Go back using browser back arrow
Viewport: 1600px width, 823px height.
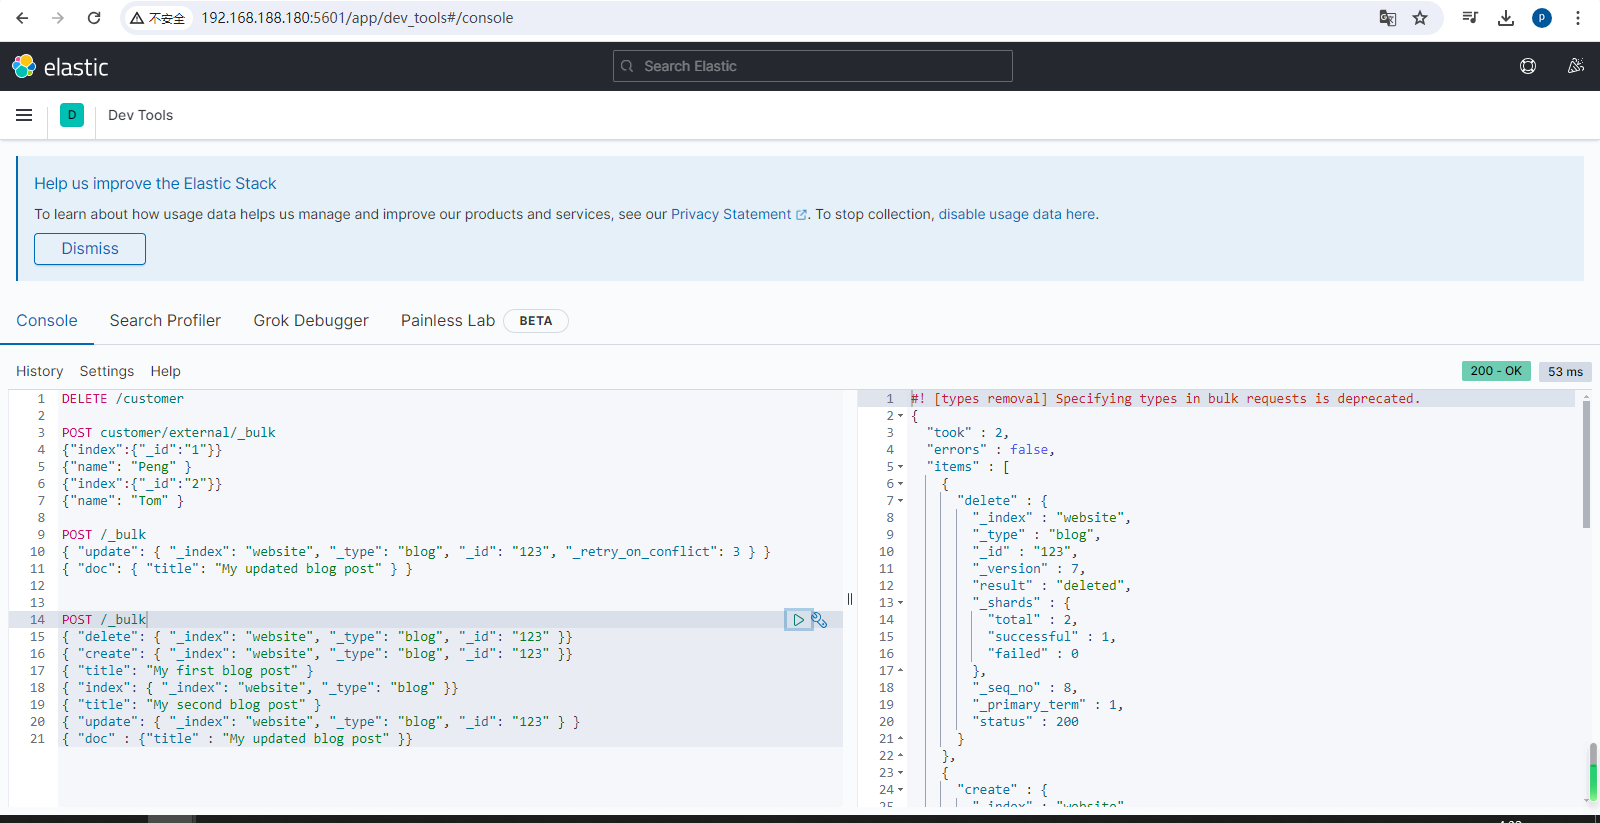pyautogui.click(x=22, y=18)
